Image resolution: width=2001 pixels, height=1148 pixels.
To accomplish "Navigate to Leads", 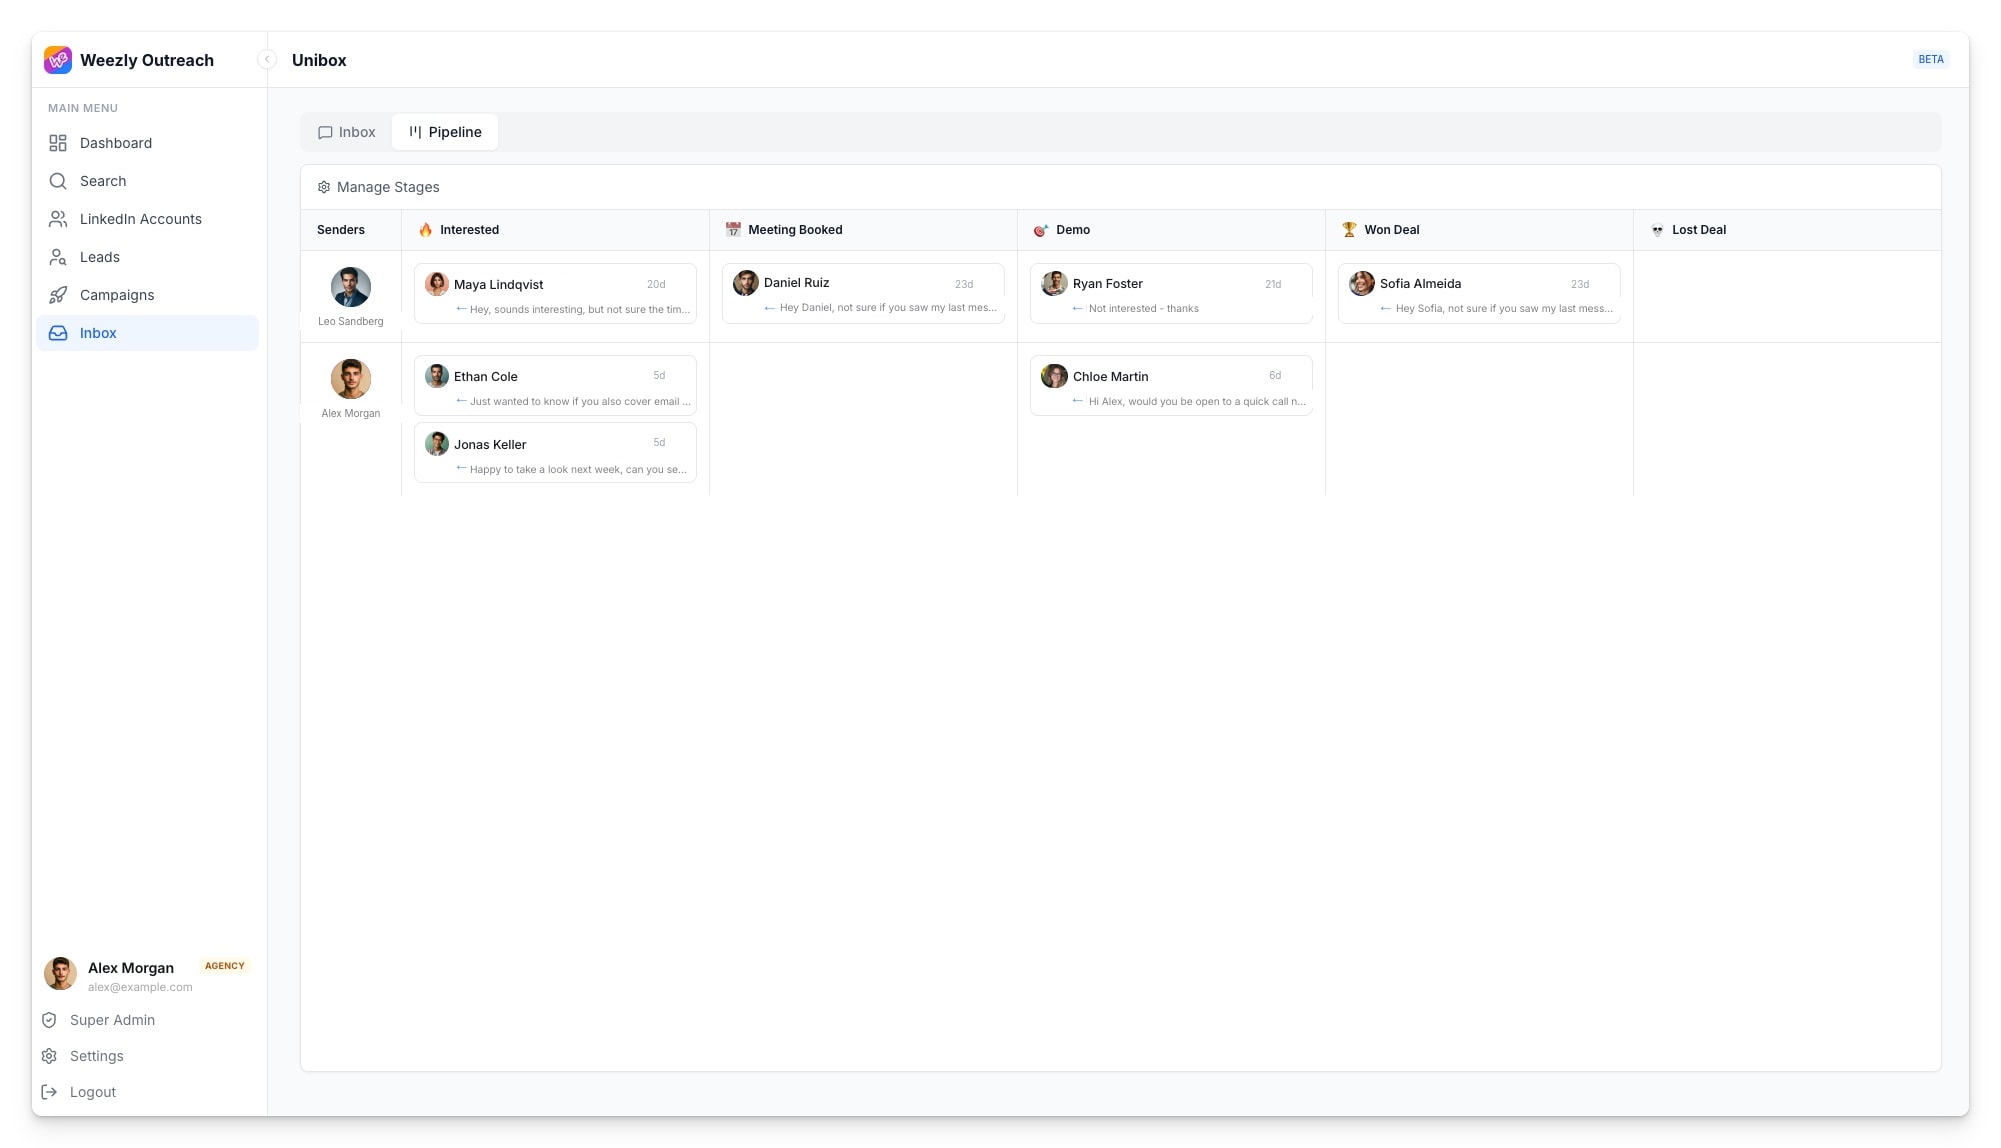I will click(x=147, y=257).
